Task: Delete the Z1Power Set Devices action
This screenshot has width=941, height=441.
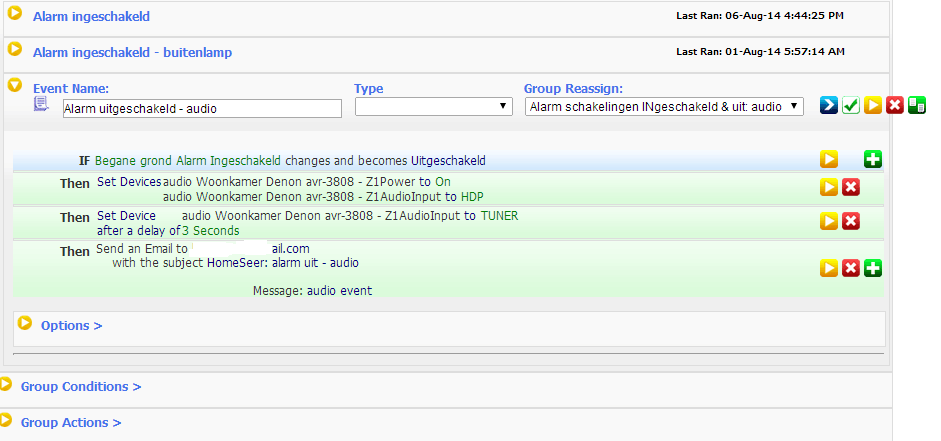Action: coord(851,187)
